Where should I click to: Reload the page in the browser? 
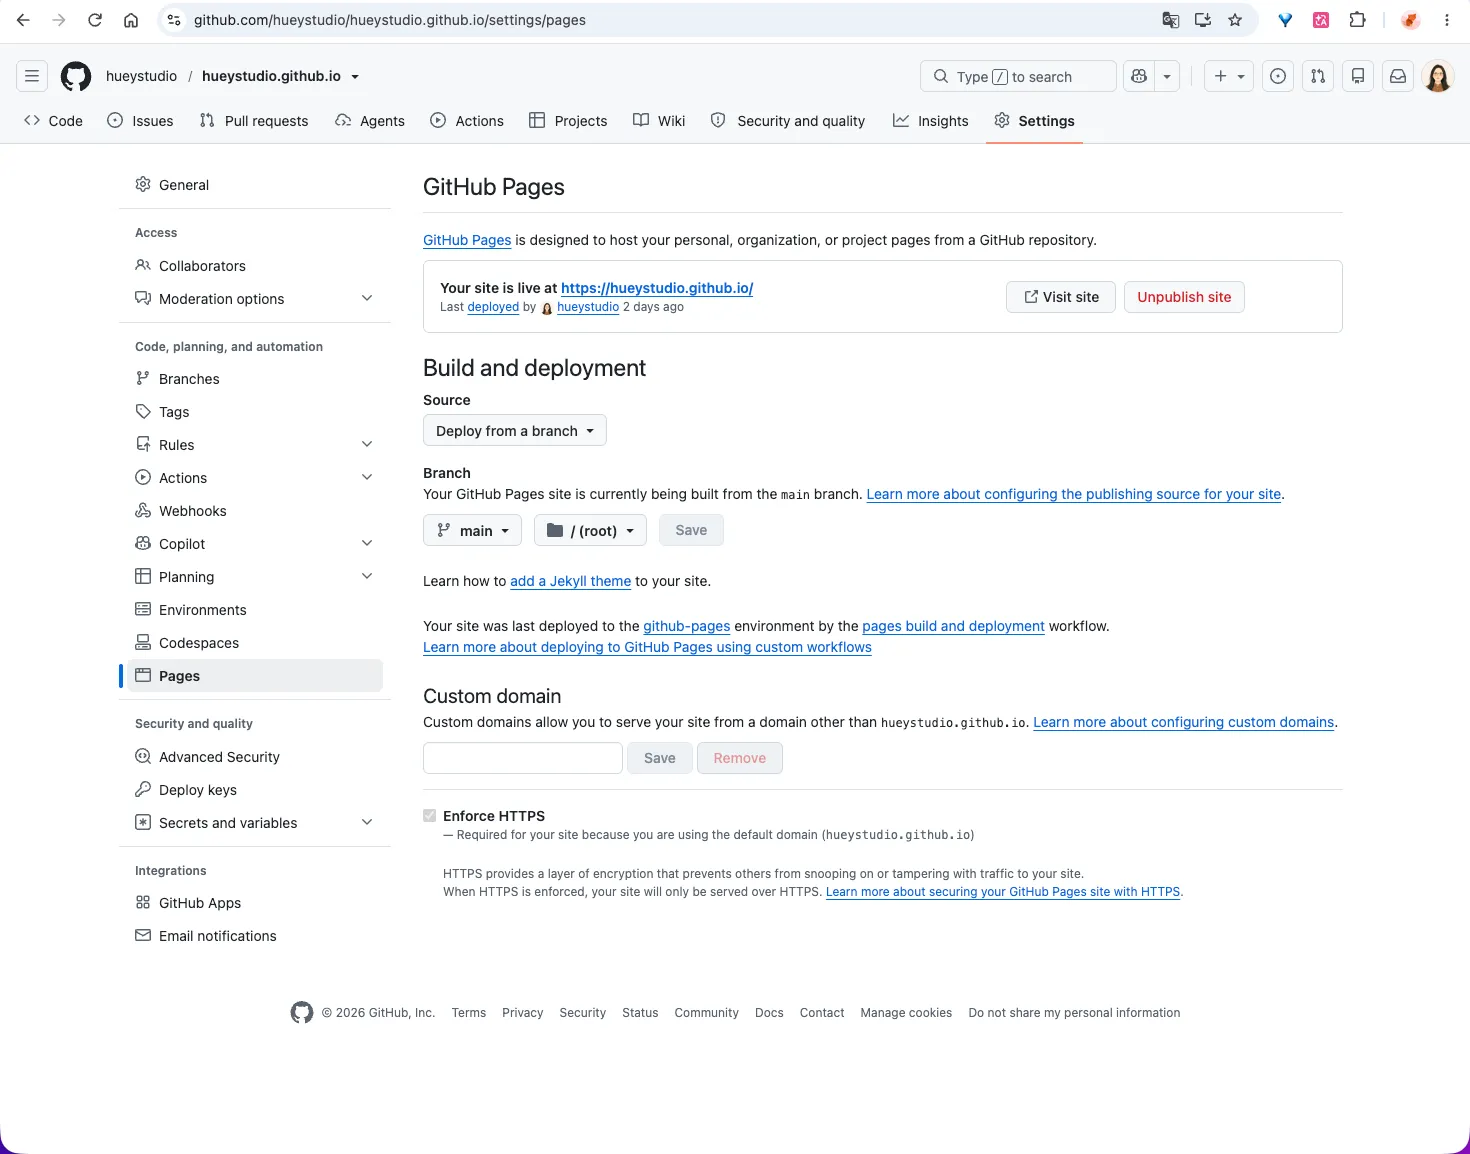tap(95, 20)
